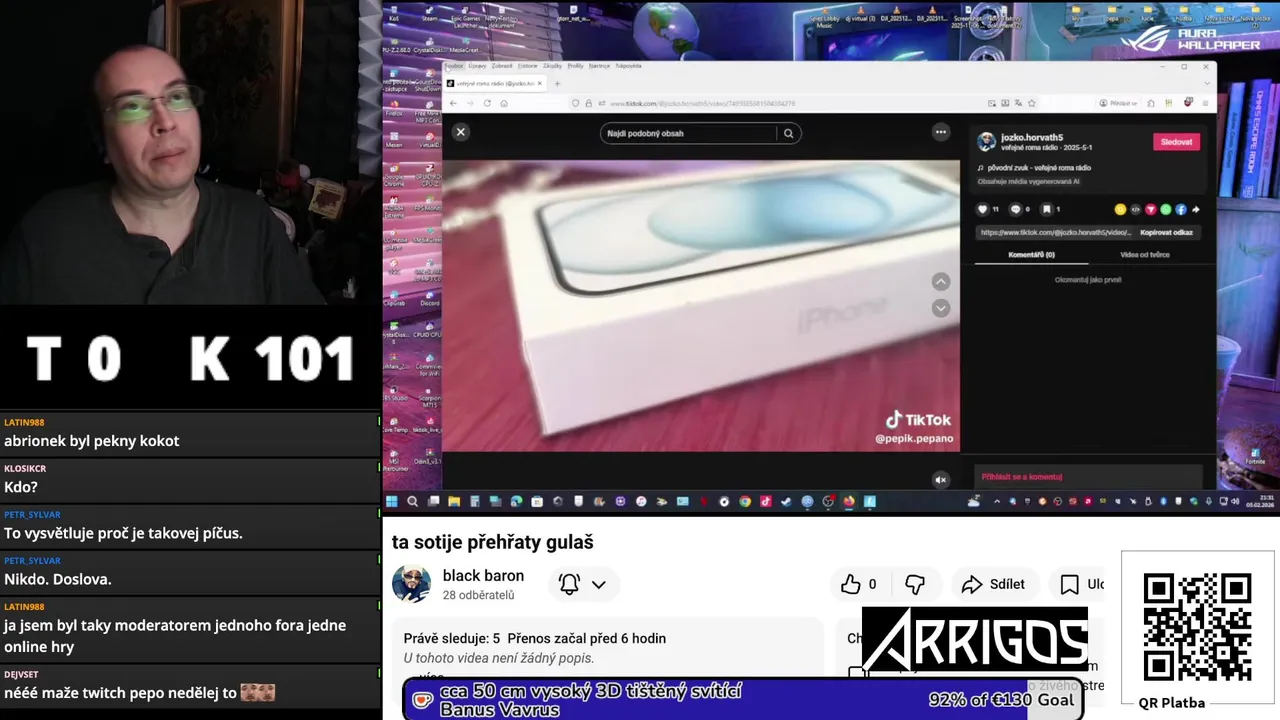Click Sdílet button under YouTube video
Viewport: 1280px width, 720px height.
pos(993,584)
